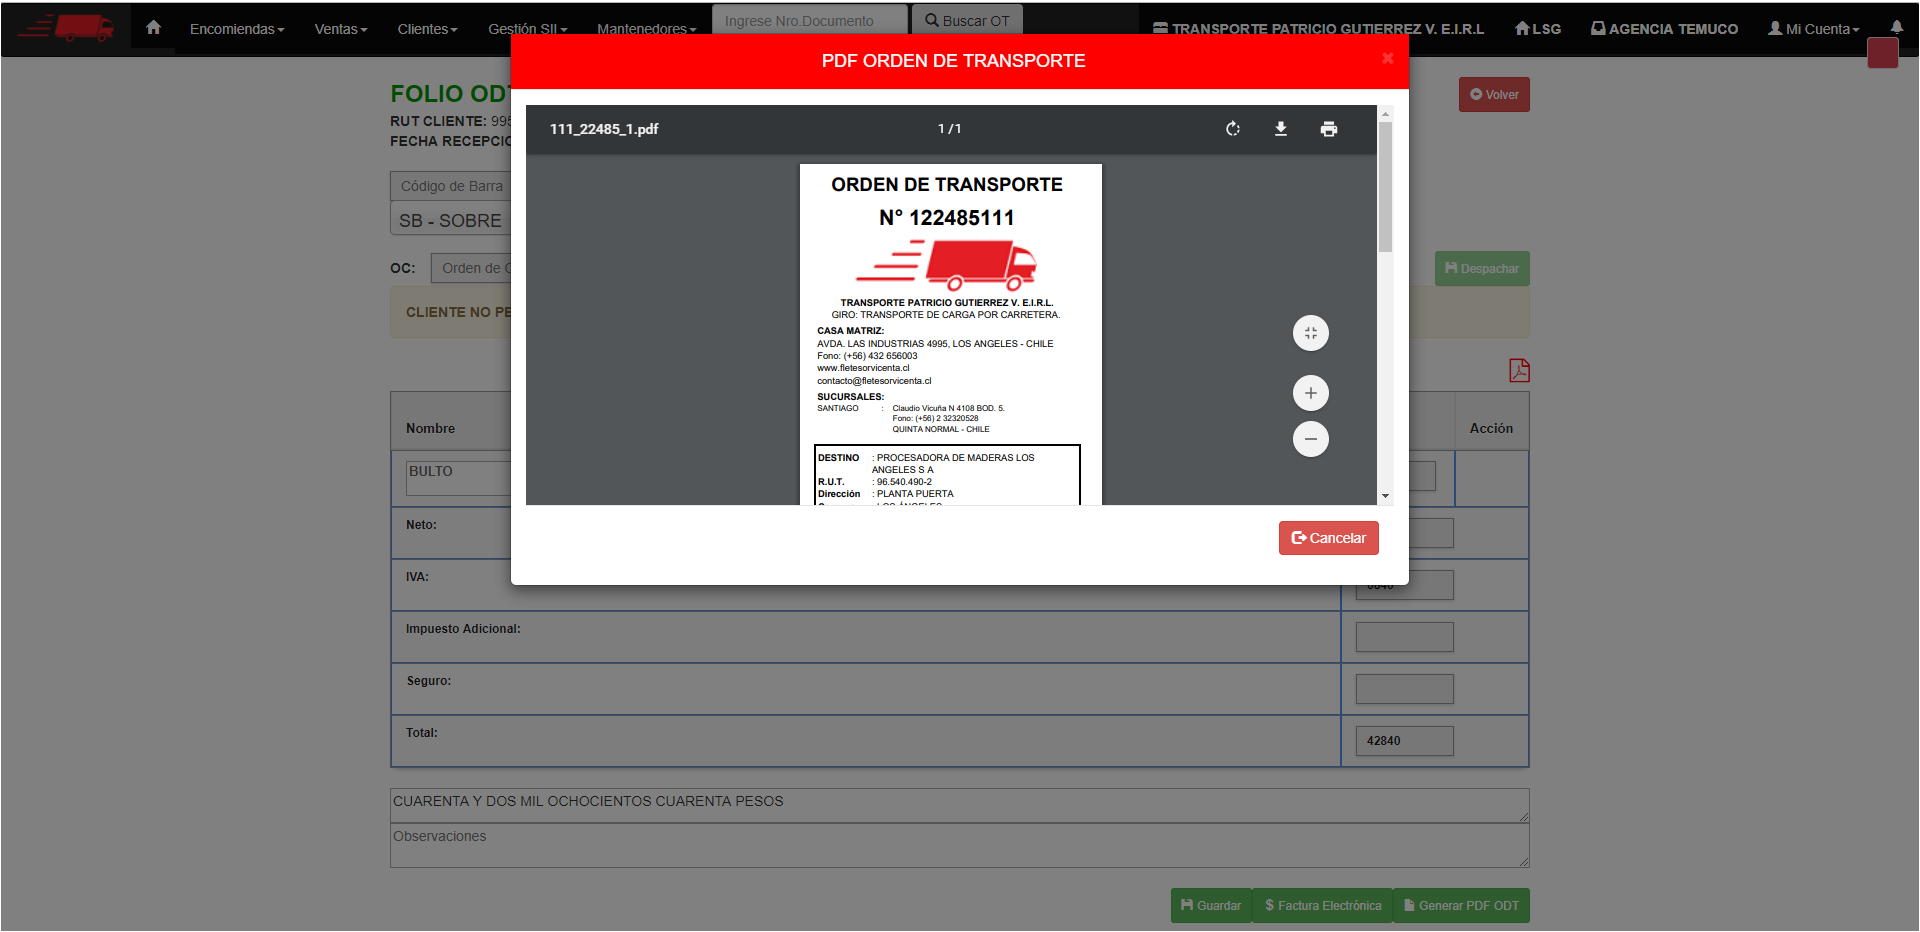Click the red truck logo in navbar

[x=66, y=28]
